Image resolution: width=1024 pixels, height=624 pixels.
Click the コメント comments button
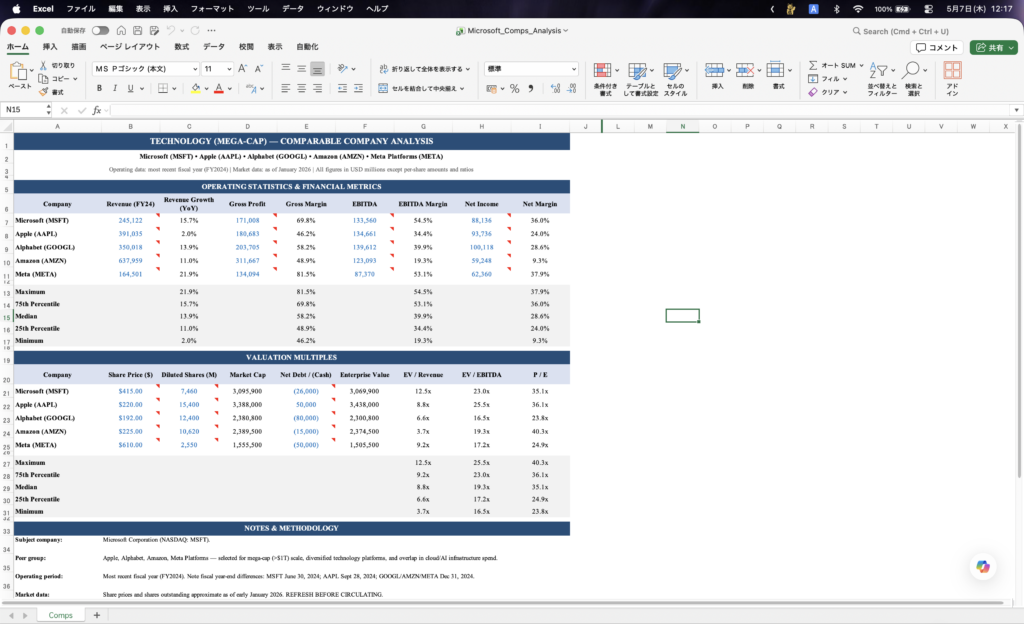pos(936,48)
